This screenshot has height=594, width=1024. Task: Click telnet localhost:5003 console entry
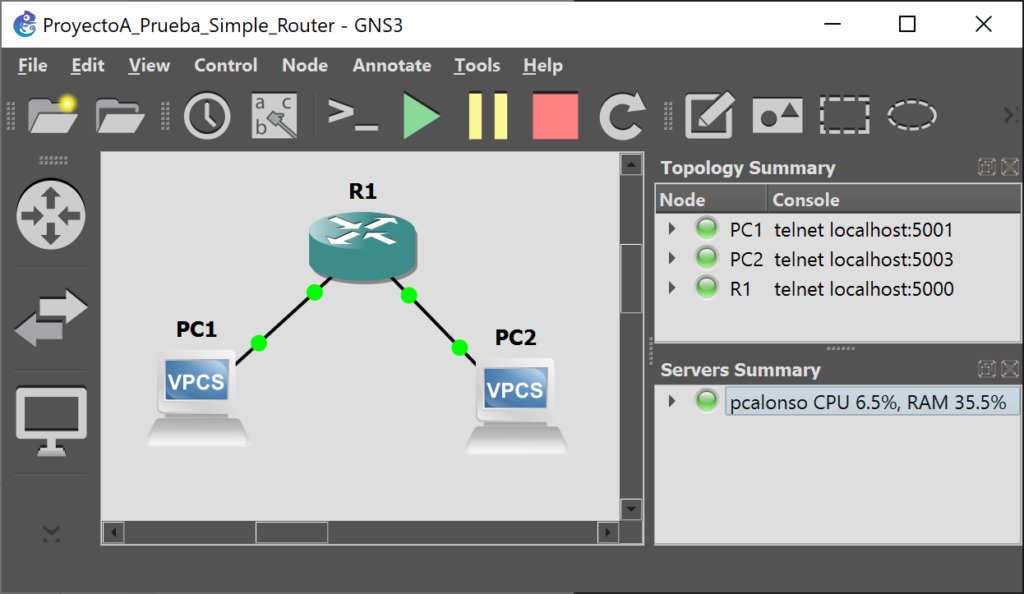pyautogui.click(x=863, y=259)
